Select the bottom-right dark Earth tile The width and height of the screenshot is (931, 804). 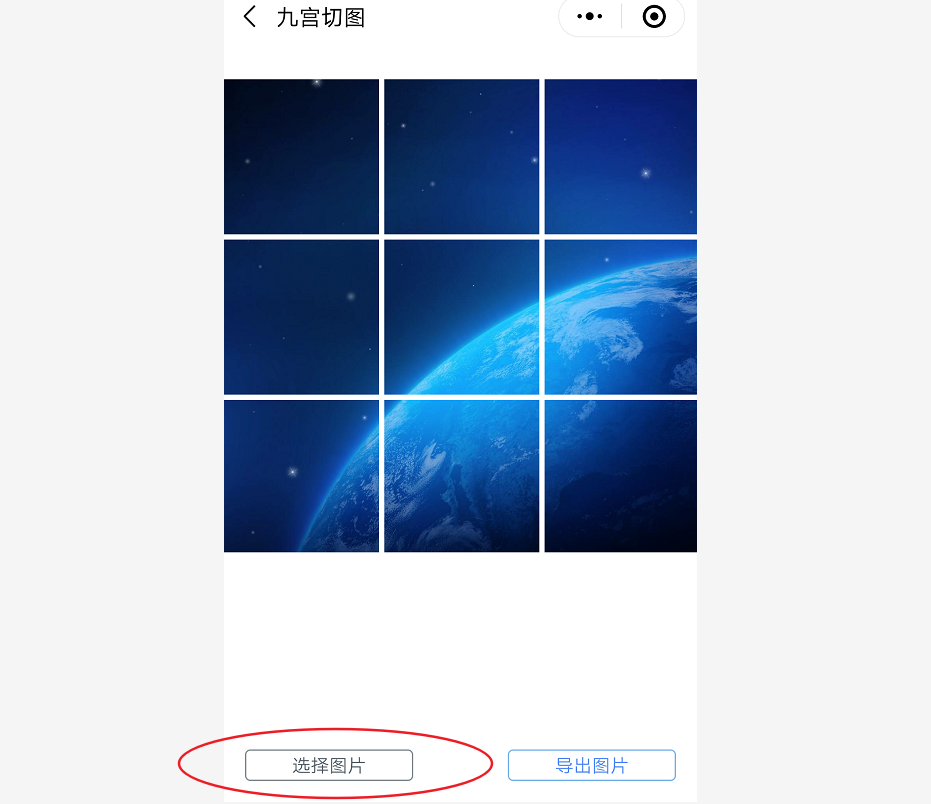620,476
